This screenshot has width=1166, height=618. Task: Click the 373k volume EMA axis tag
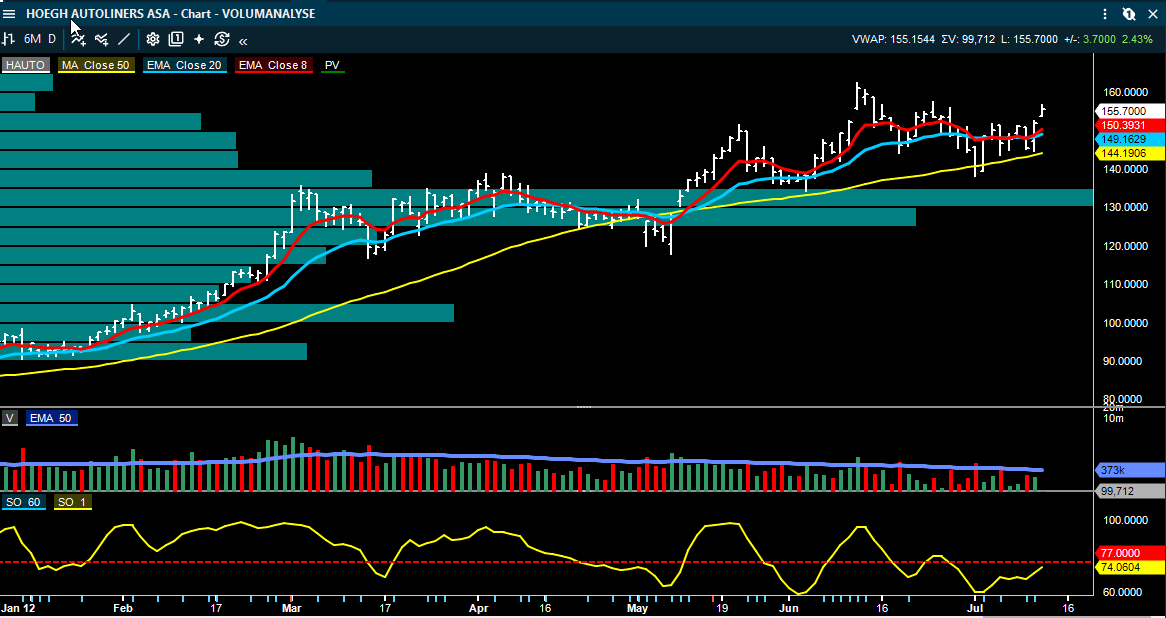[1130, 470]
